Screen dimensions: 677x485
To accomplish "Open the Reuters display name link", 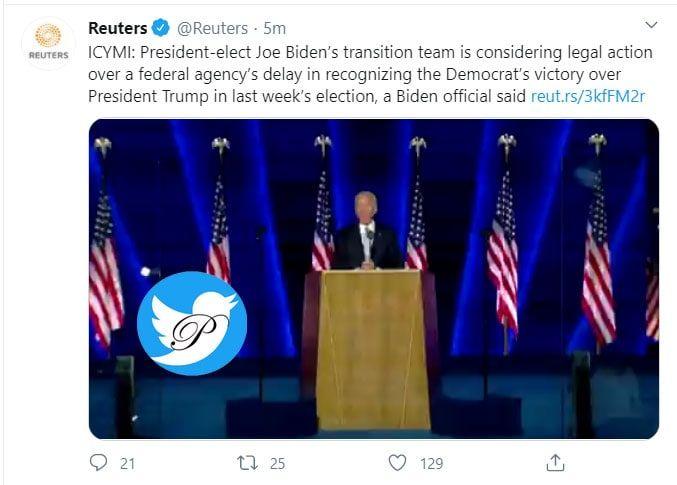I will (x=115, y=25).
